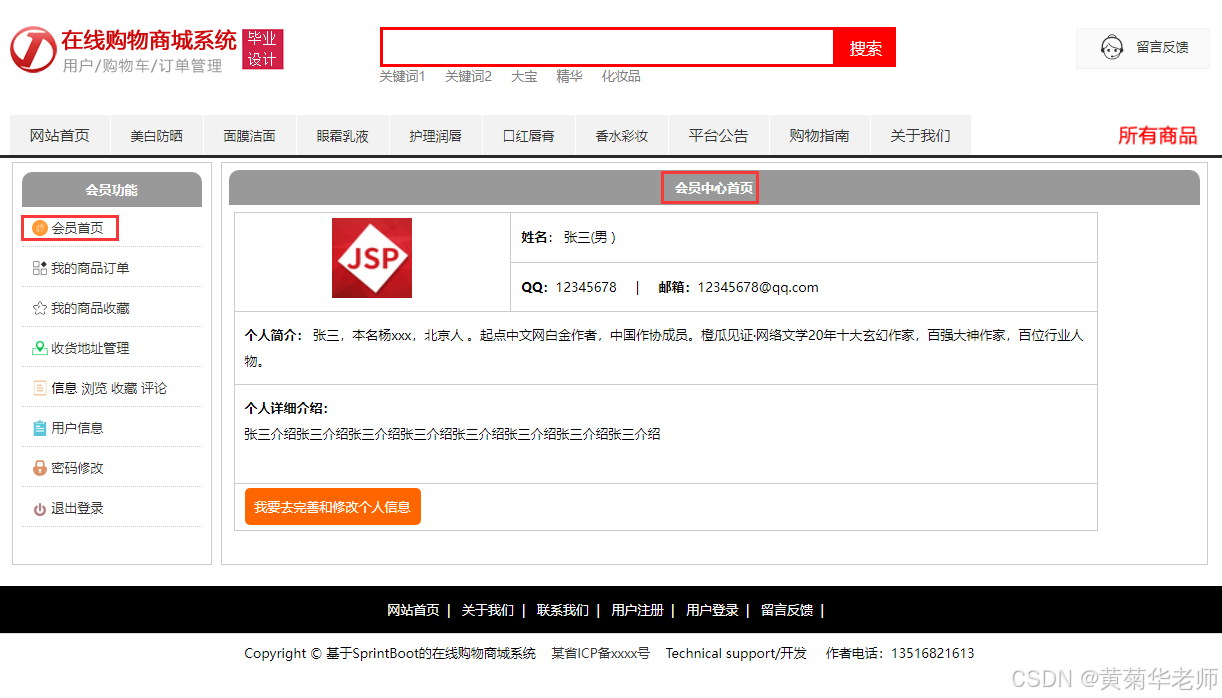
Task: Click 某省ICP备xxxx号 in the footer
Action: point(600,653)
